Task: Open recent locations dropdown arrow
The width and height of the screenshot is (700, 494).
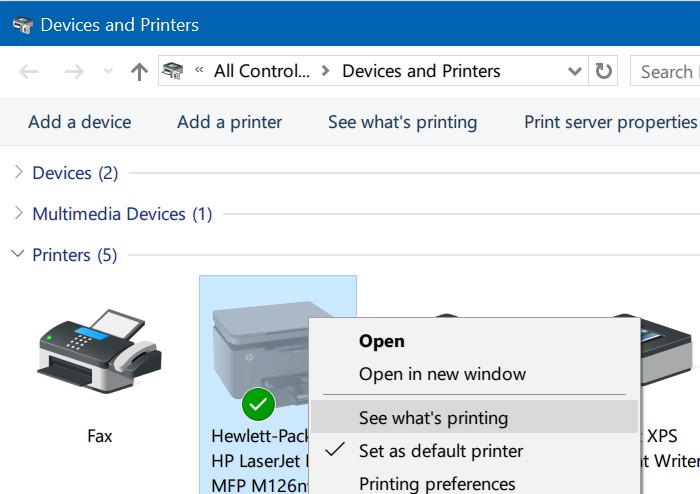Action: coord(109,72)
